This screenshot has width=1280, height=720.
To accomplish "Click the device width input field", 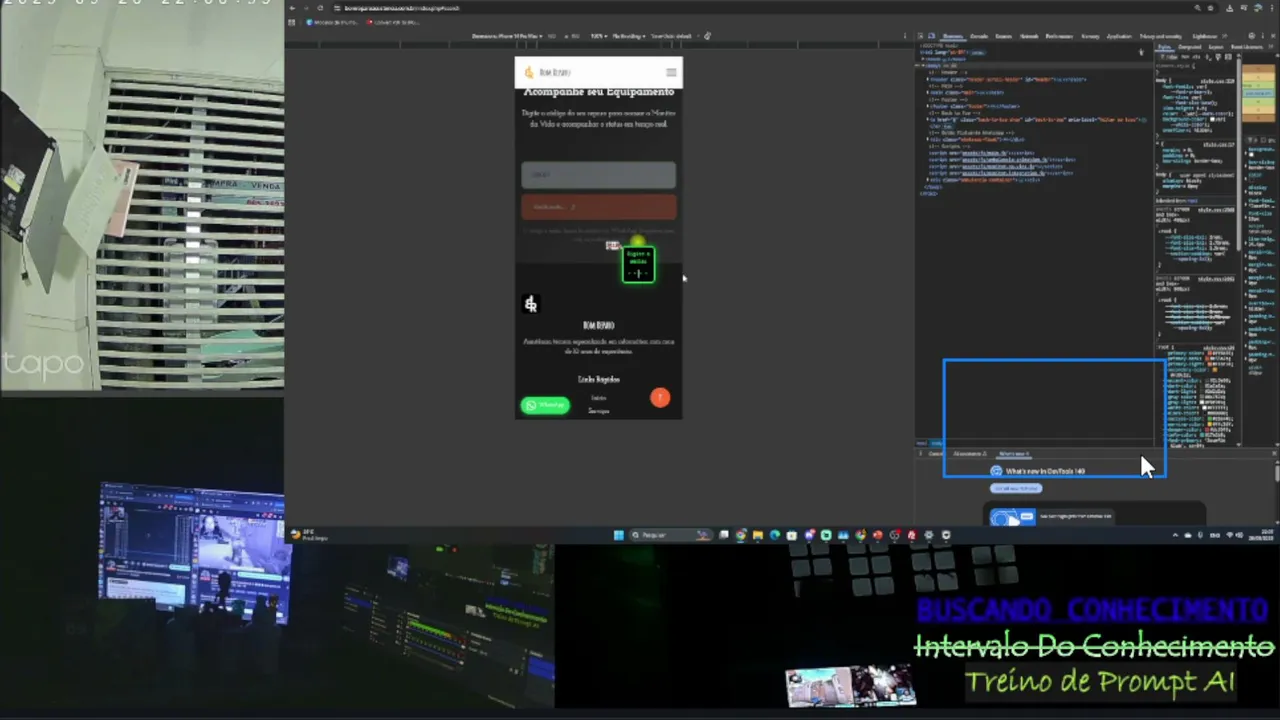I will click(x=552, y=36).
